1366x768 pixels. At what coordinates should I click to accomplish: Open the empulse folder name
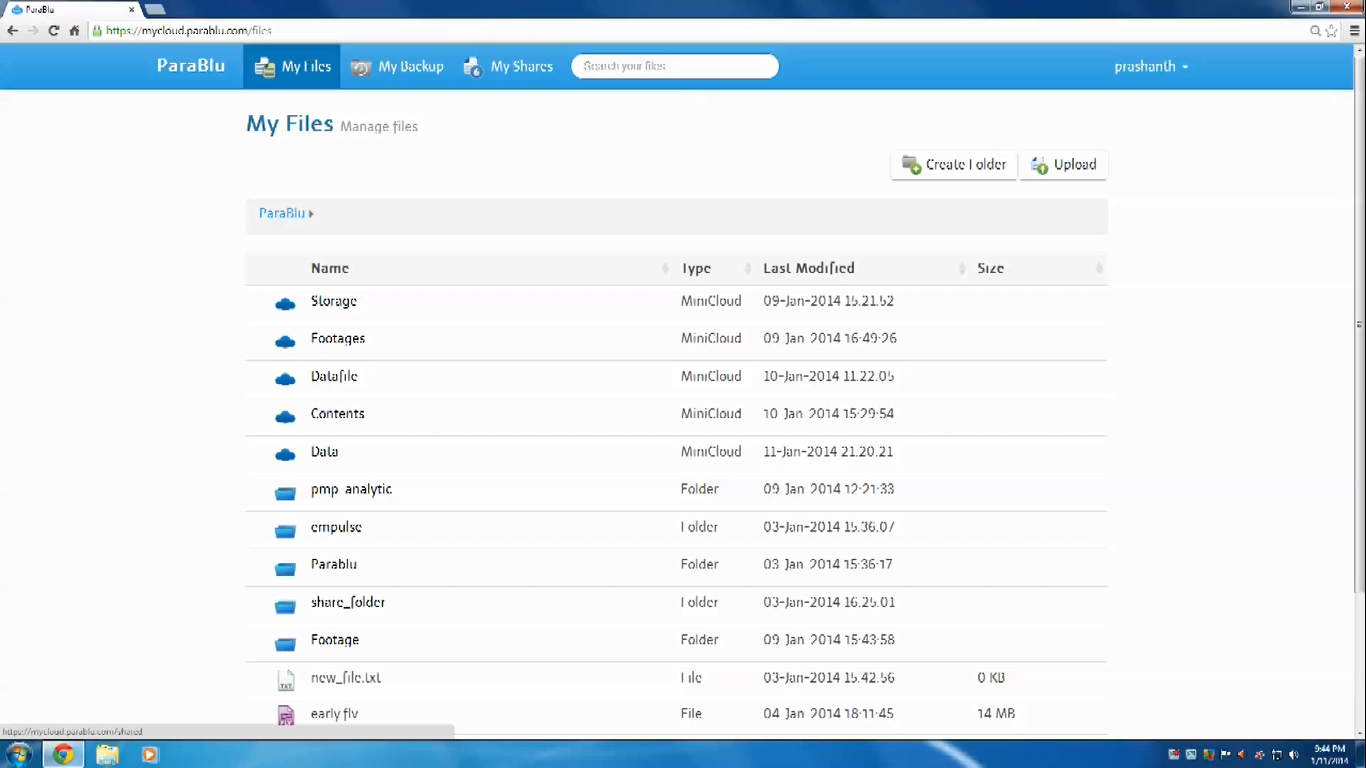click(336, 527)
